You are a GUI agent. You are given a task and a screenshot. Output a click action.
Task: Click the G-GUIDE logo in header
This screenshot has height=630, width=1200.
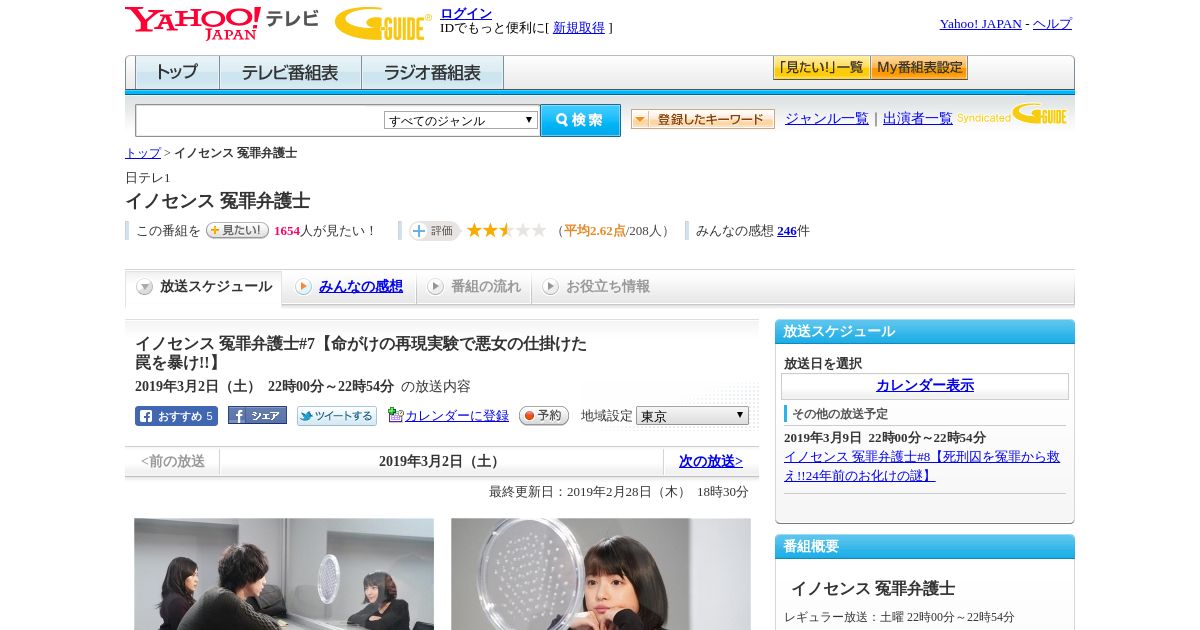383,23
